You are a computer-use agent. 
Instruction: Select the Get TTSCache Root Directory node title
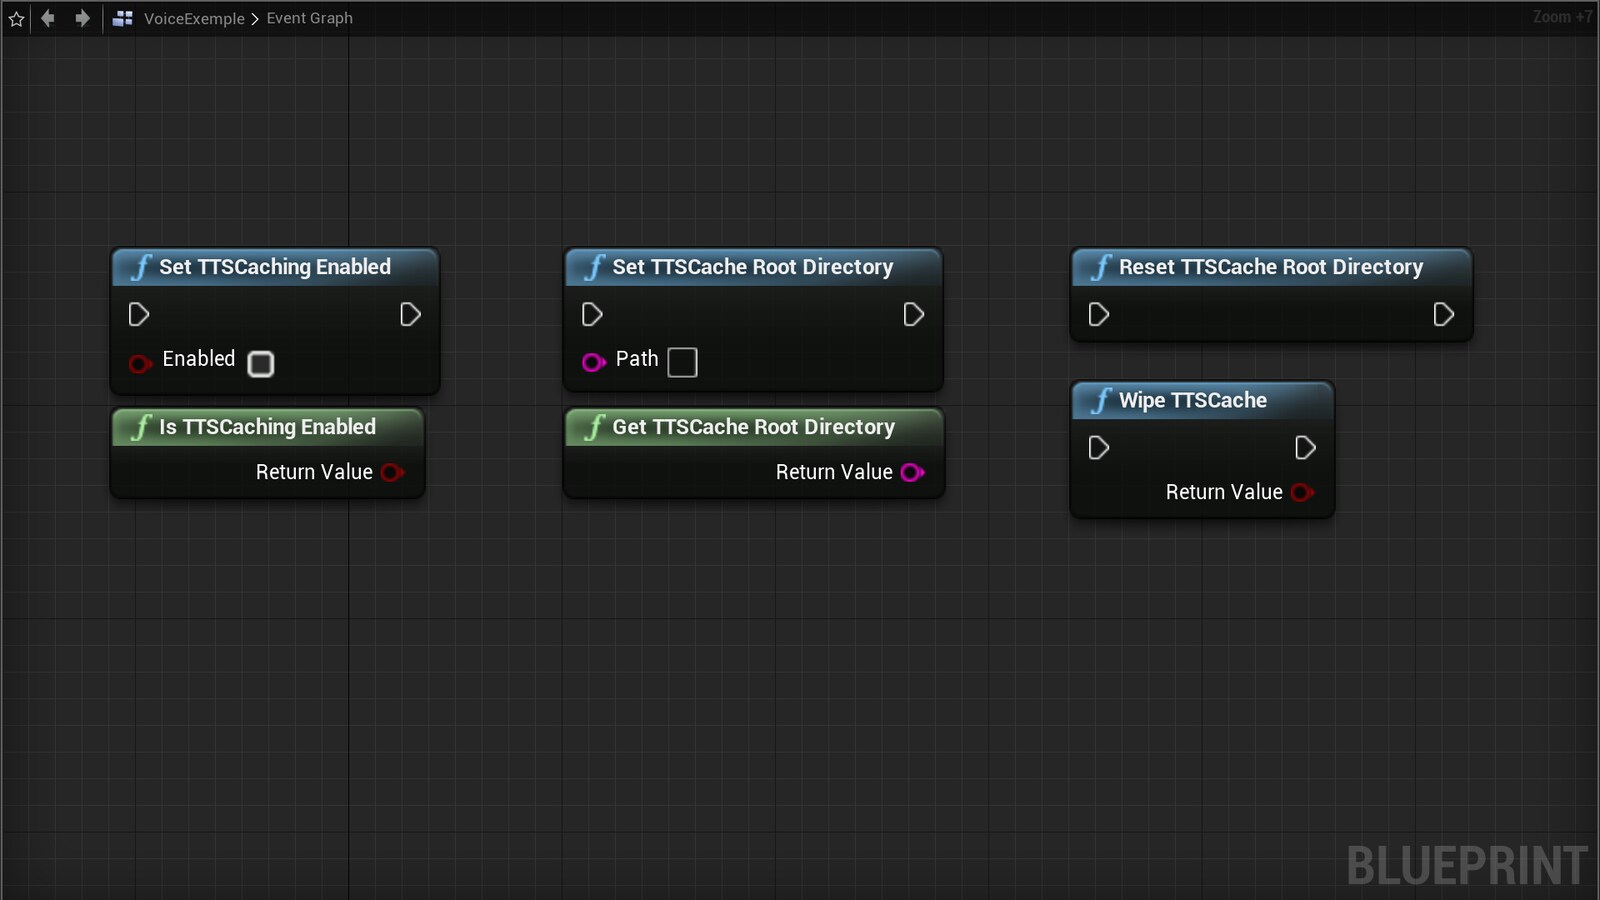coord(753,427)
